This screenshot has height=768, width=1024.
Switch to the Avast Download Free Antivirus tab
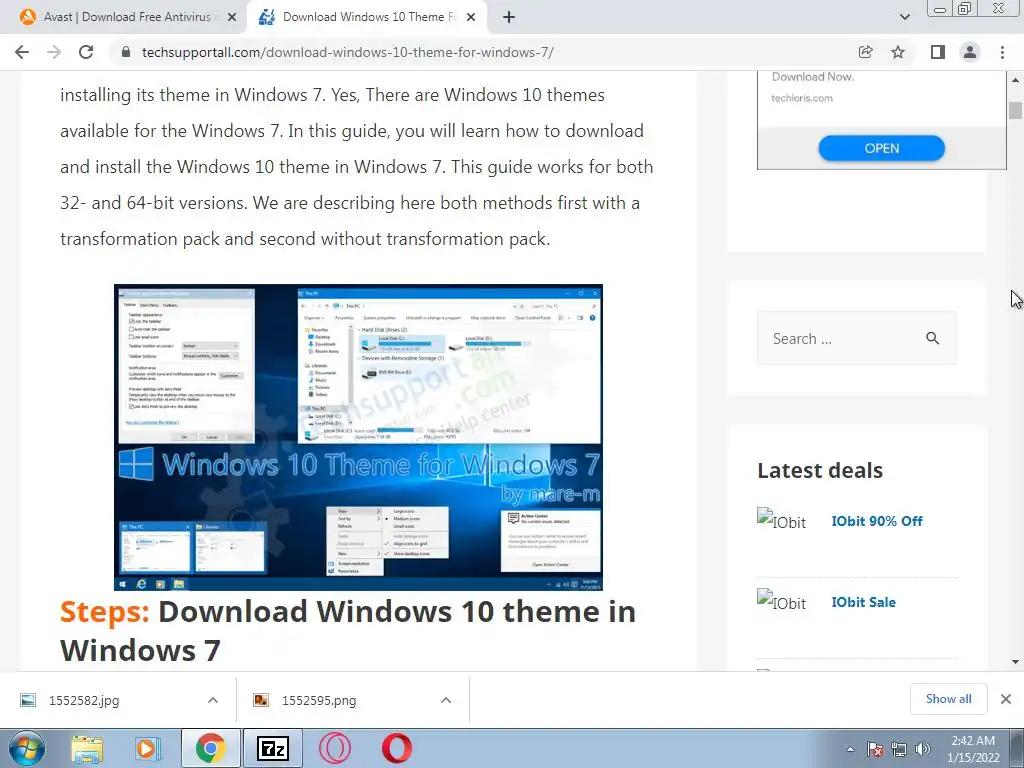[127, 17]
